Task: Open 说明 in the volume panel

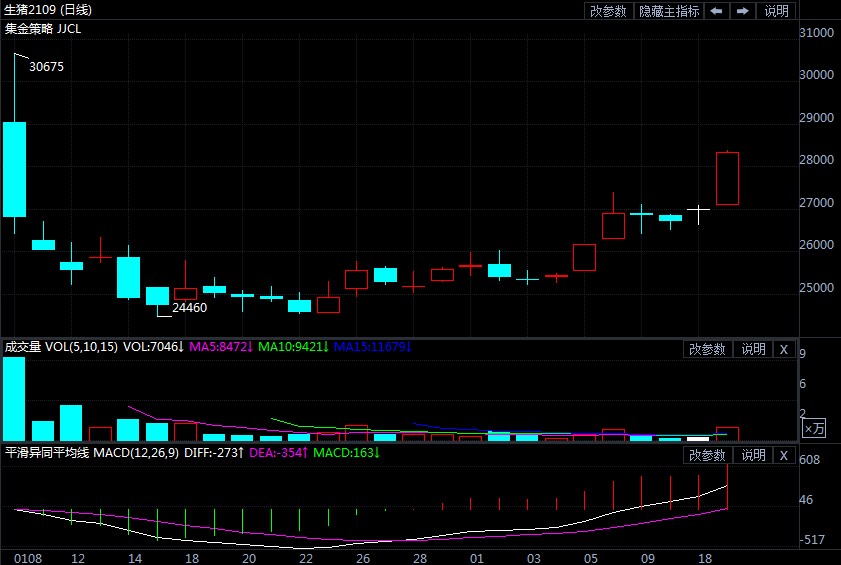Action: [x=753, y=349]
